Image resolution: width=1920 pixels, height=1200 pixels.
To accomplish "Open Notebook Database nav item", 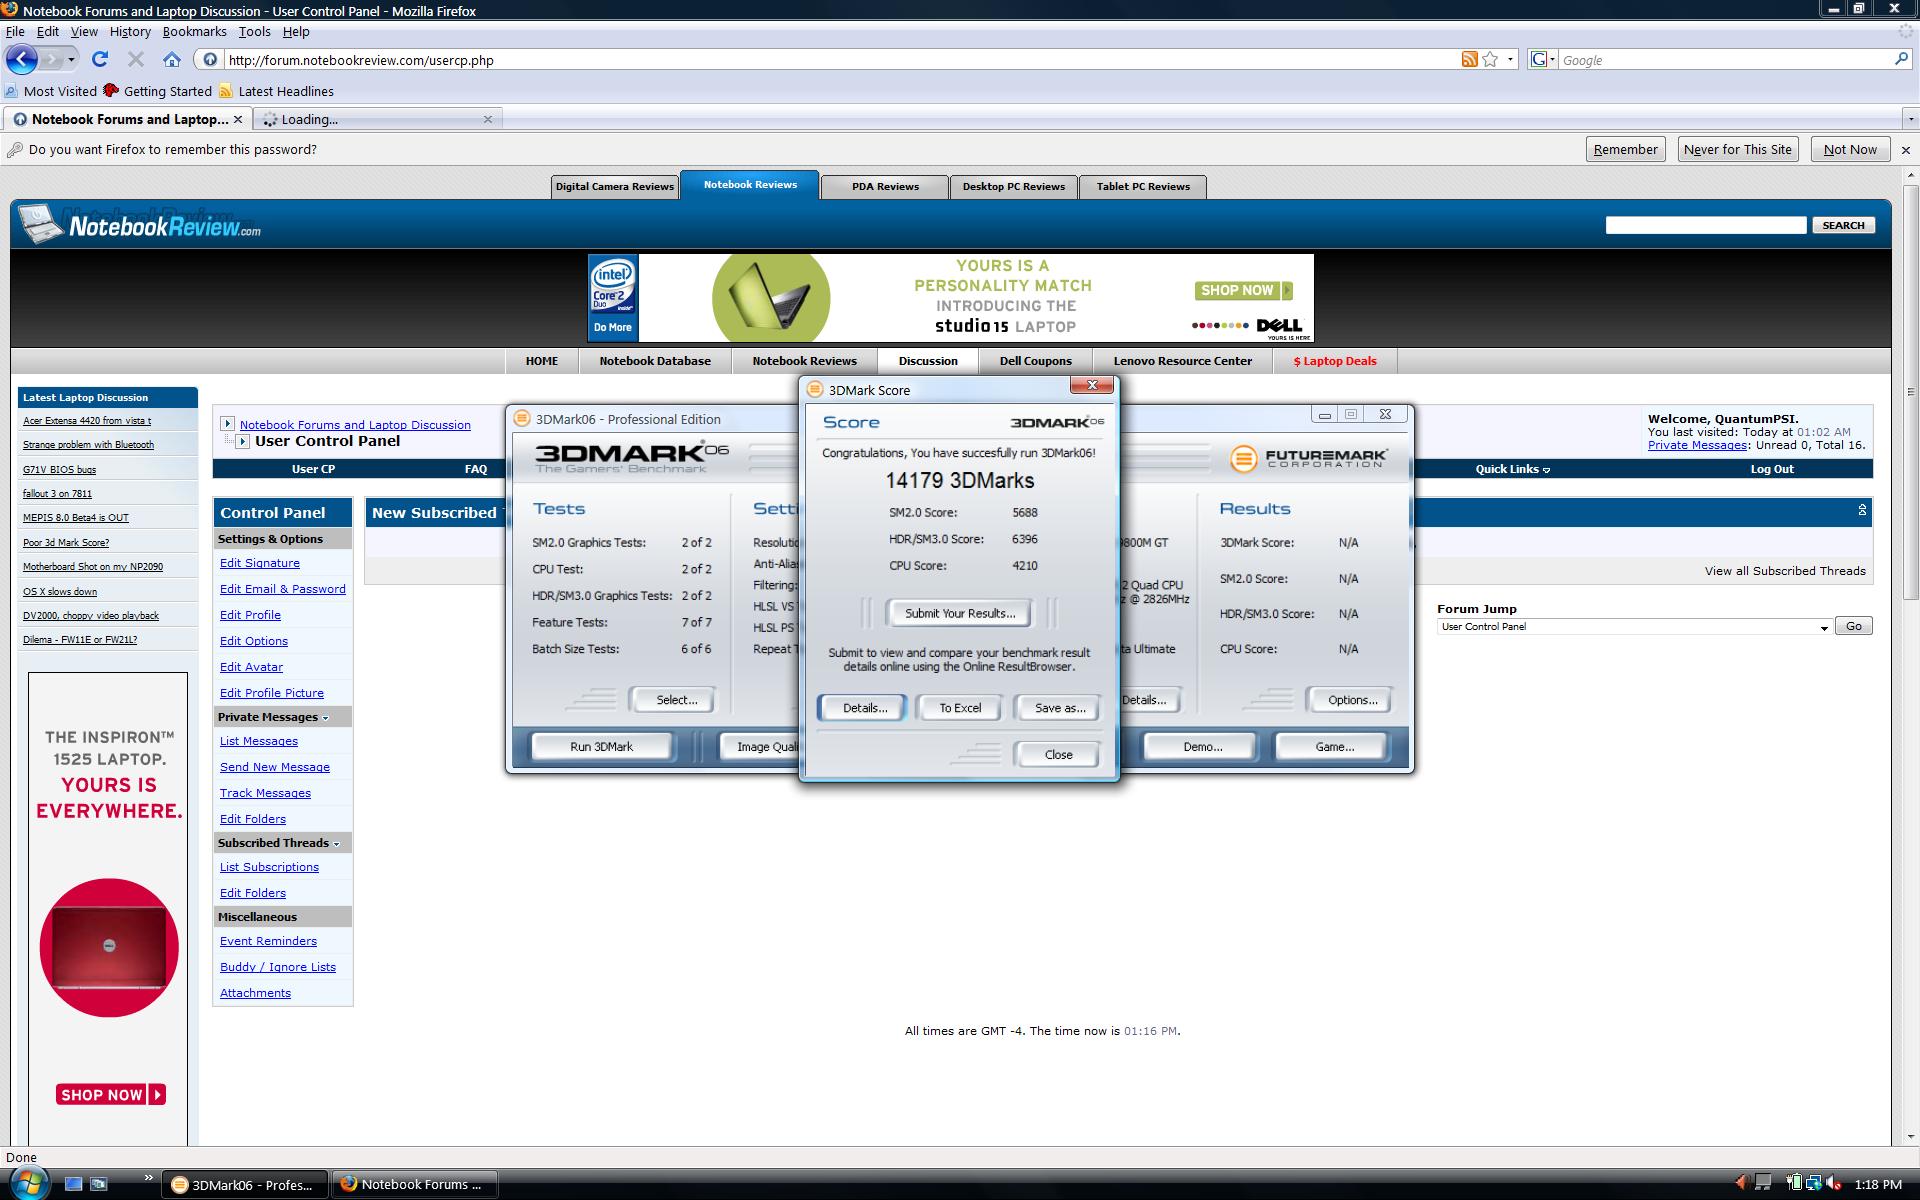I will point(655,361).
